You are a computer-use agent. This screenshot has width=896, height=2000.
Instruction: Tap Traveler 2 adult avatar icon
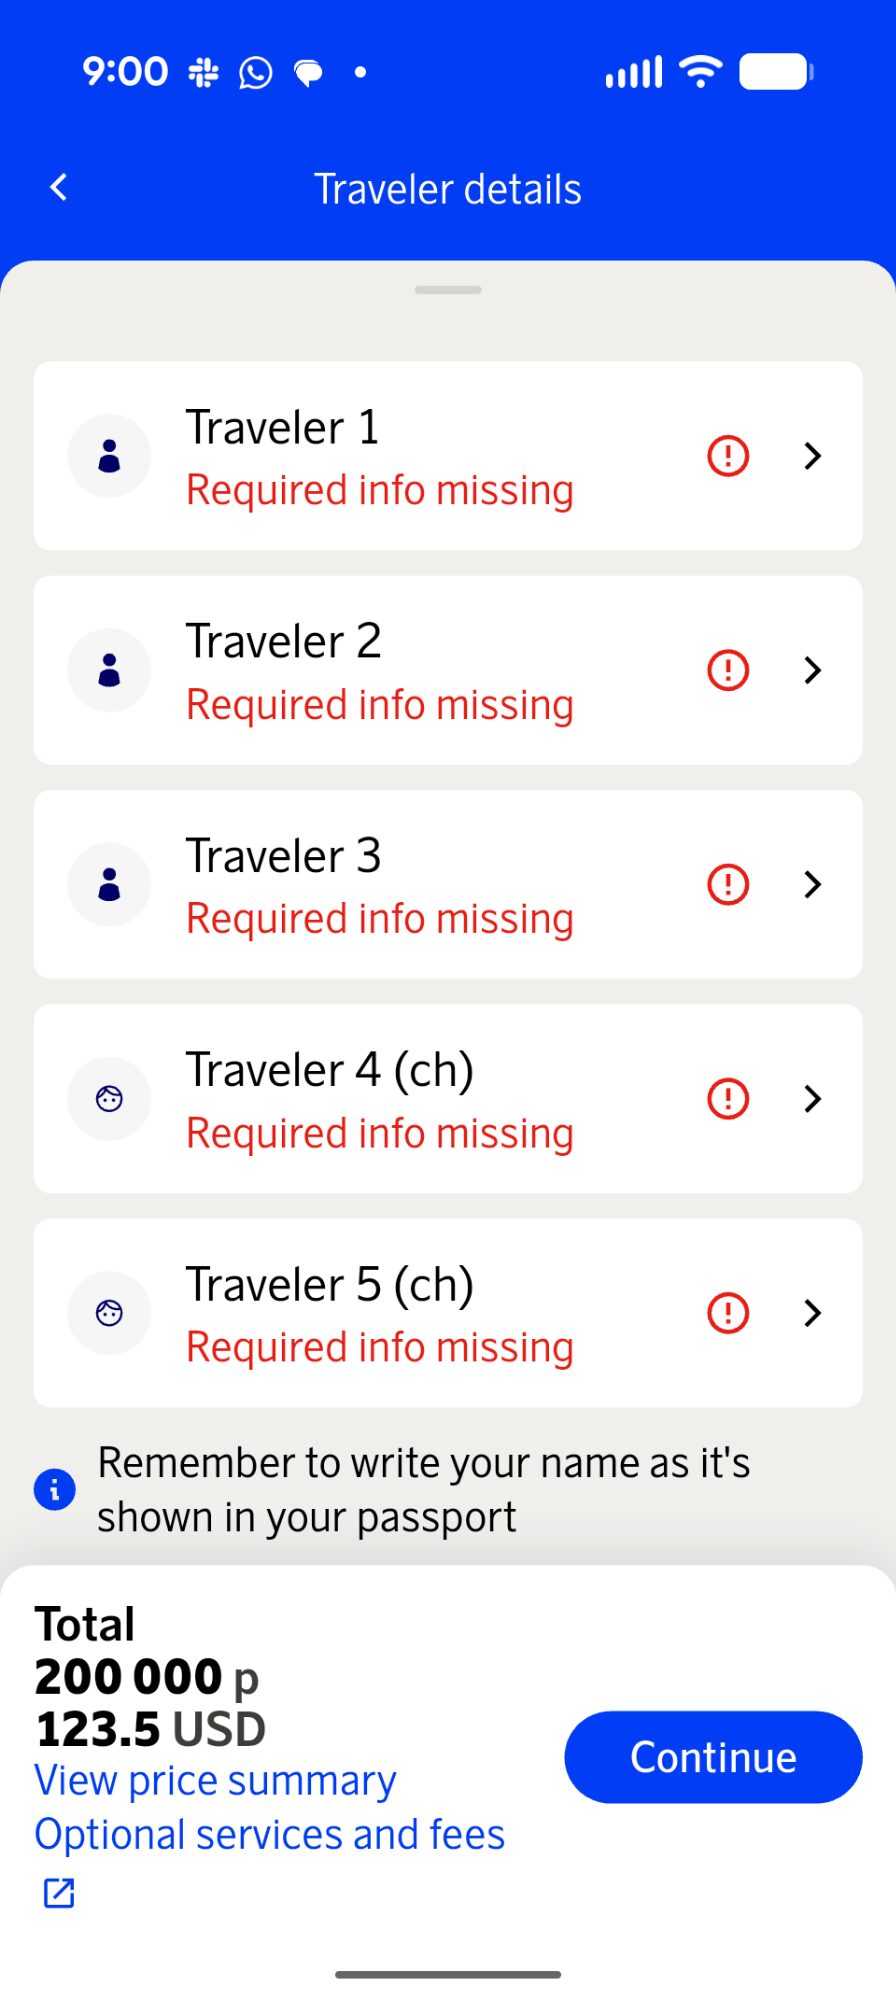[x=109, y=670]
